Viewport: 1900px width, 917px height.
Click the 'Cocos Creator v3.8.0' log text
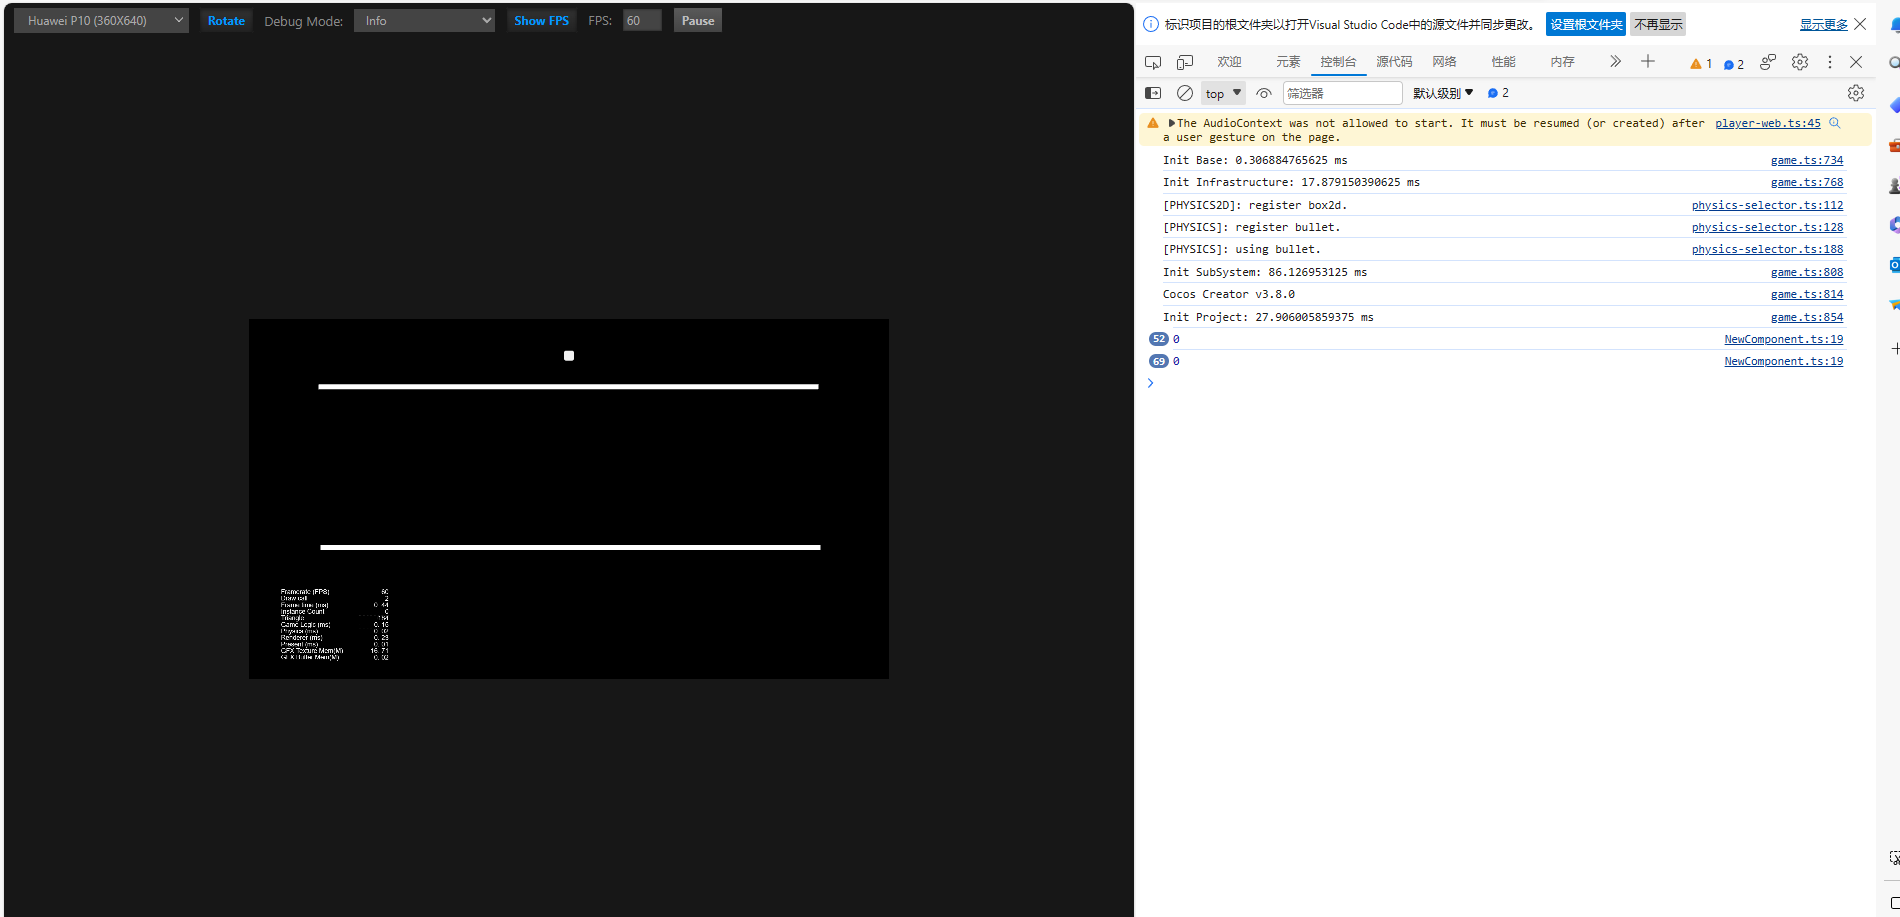1229,294
